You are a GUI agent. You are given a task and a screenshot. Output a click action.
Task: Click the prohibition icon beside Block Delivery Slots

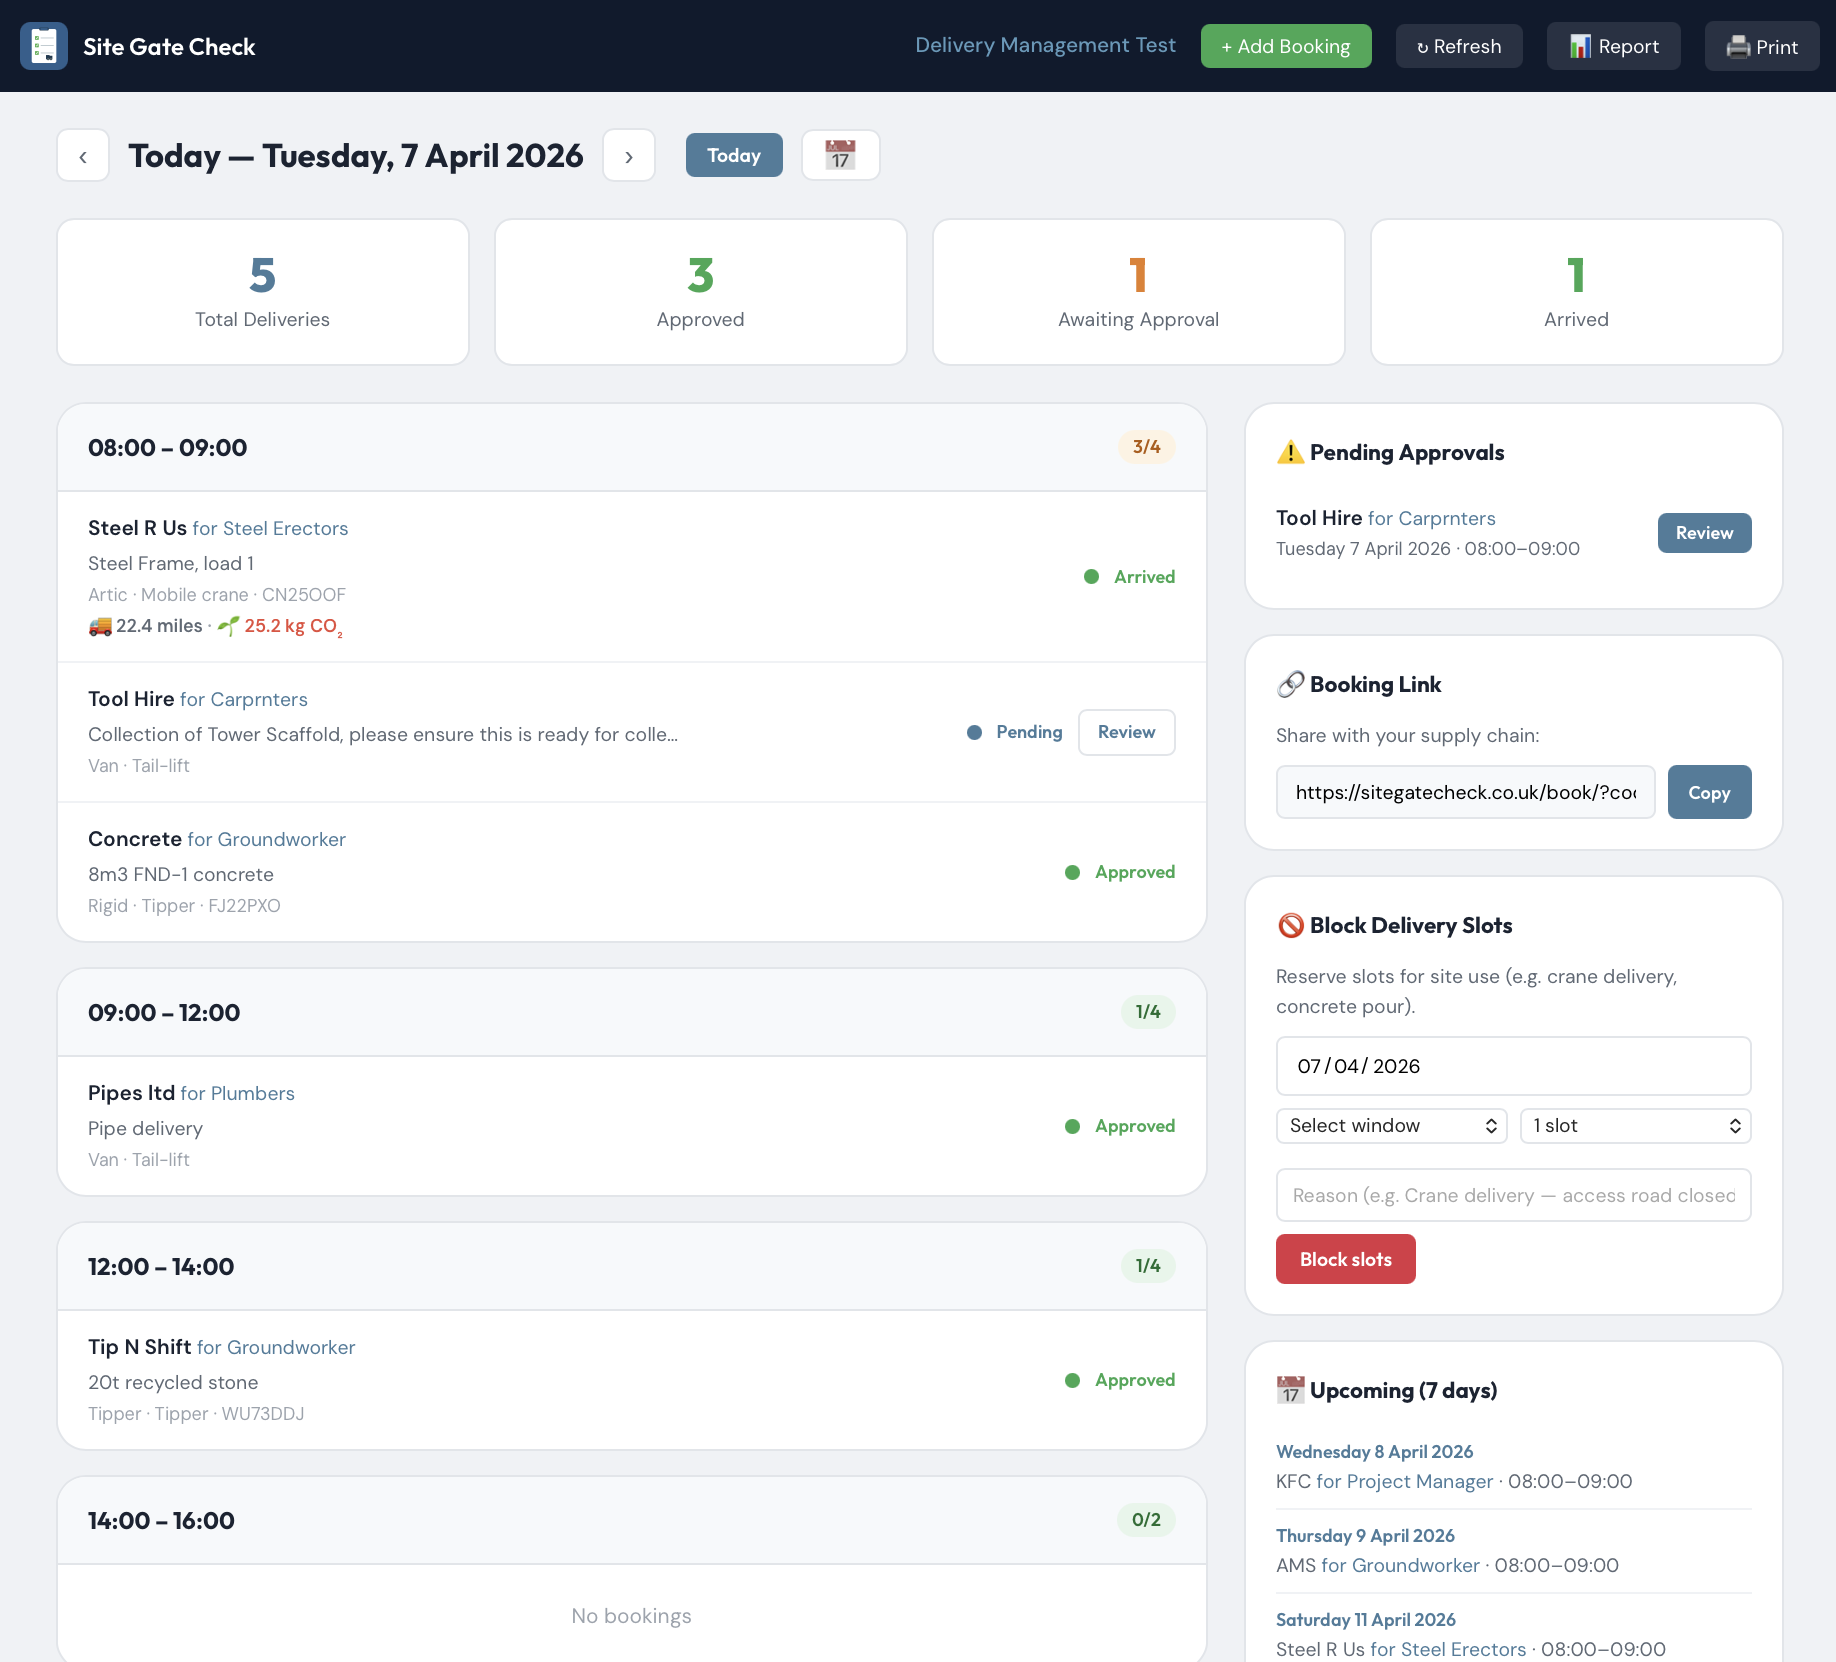coord(1291,925)
